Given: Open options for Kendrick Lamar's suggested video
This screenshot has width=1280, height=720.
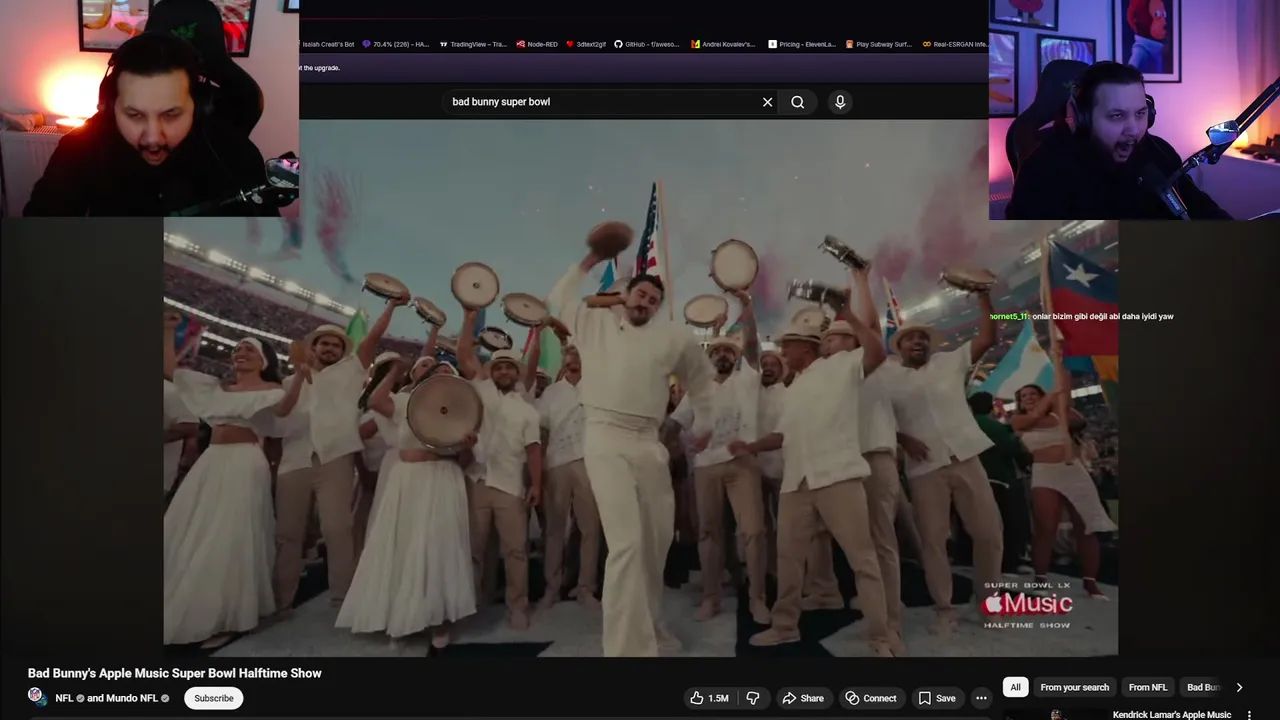Looking at the screenshot, I should pyautogui.click(x=1249, y=715).
